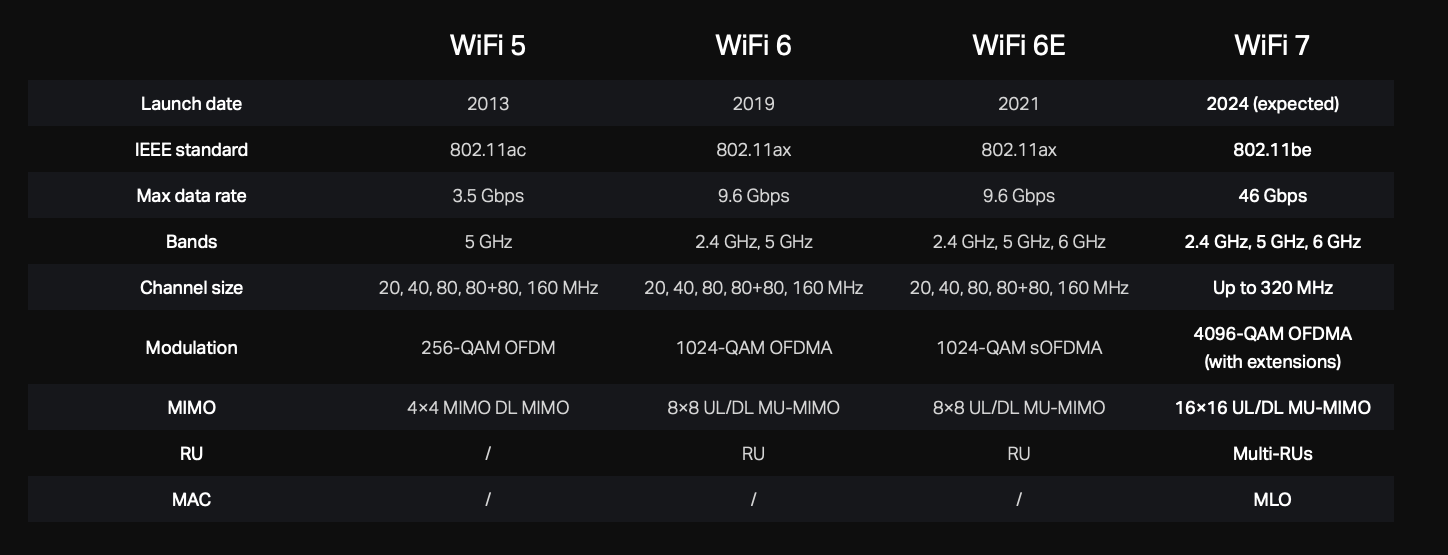Select the 802.11be cell
The width and height of the screenshot is (1448, 555).
pos(1272,150)
